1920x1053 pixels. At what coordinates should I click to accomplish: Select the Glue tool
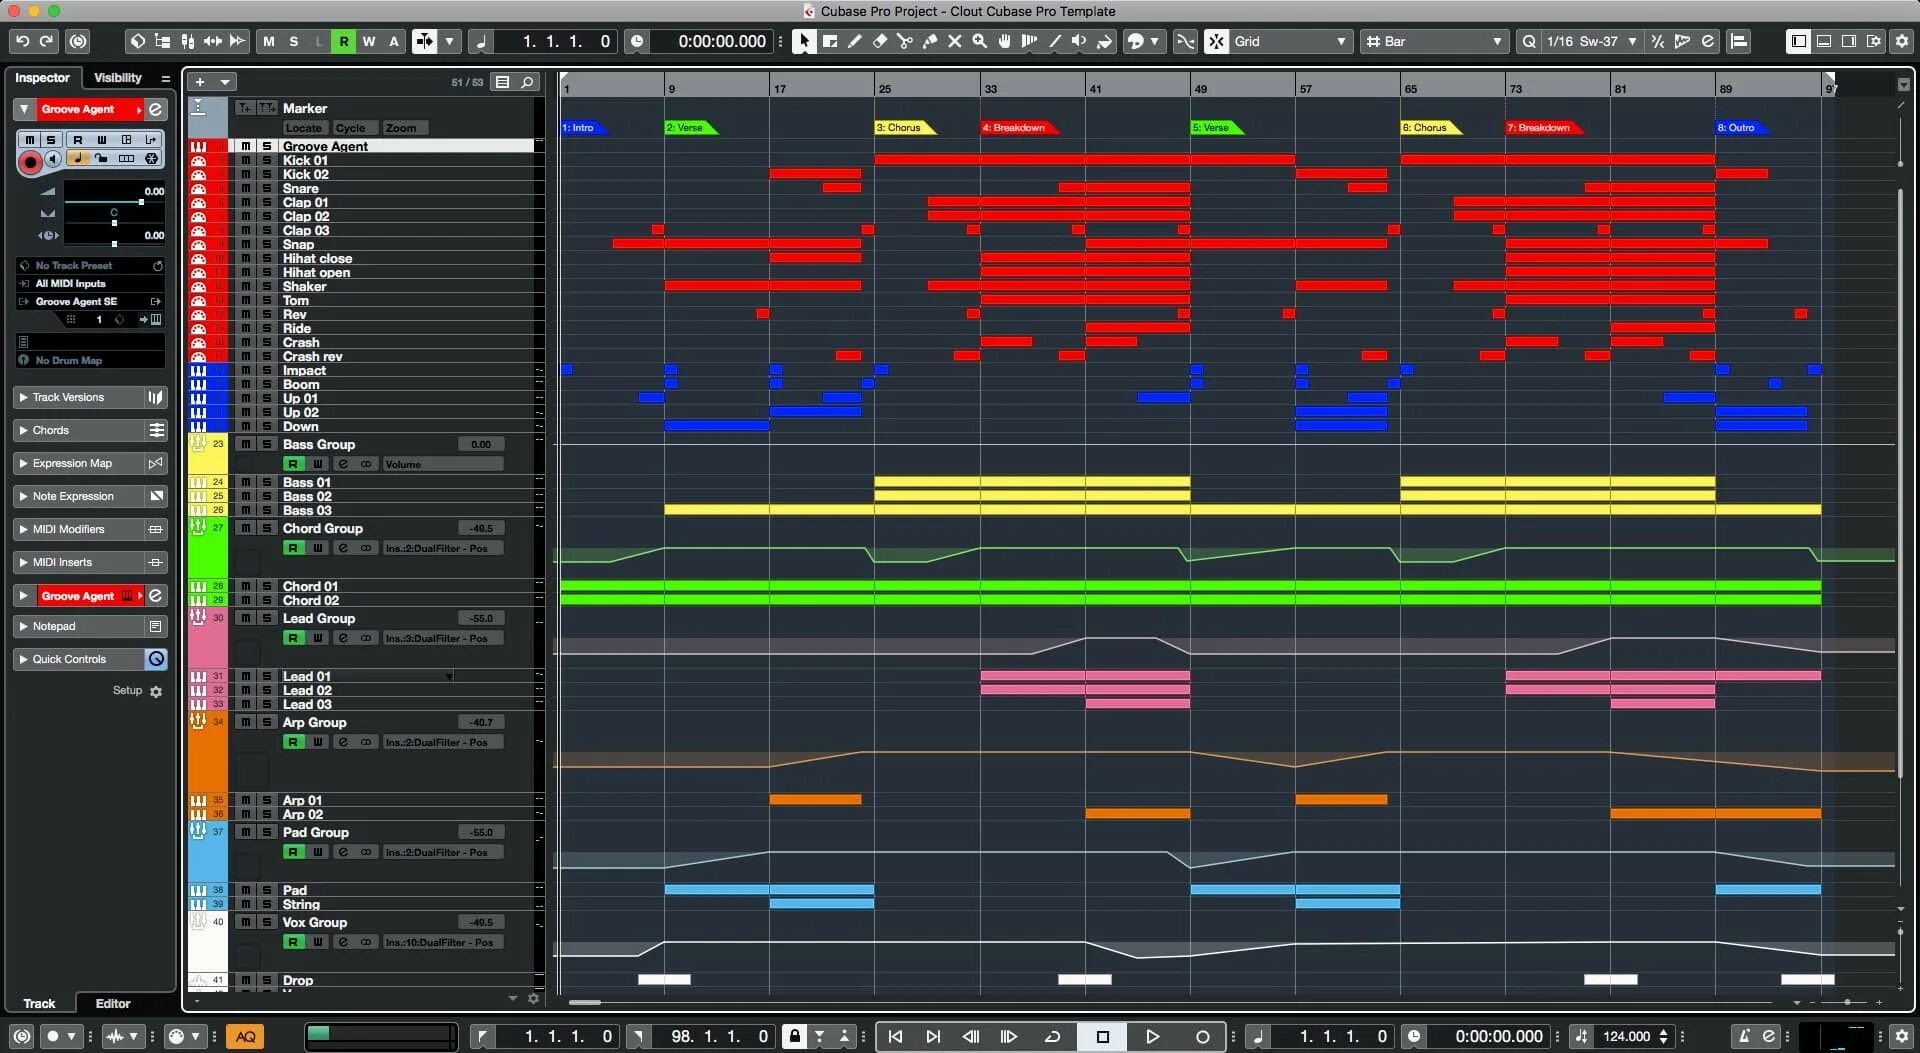(x=929, y=41)
